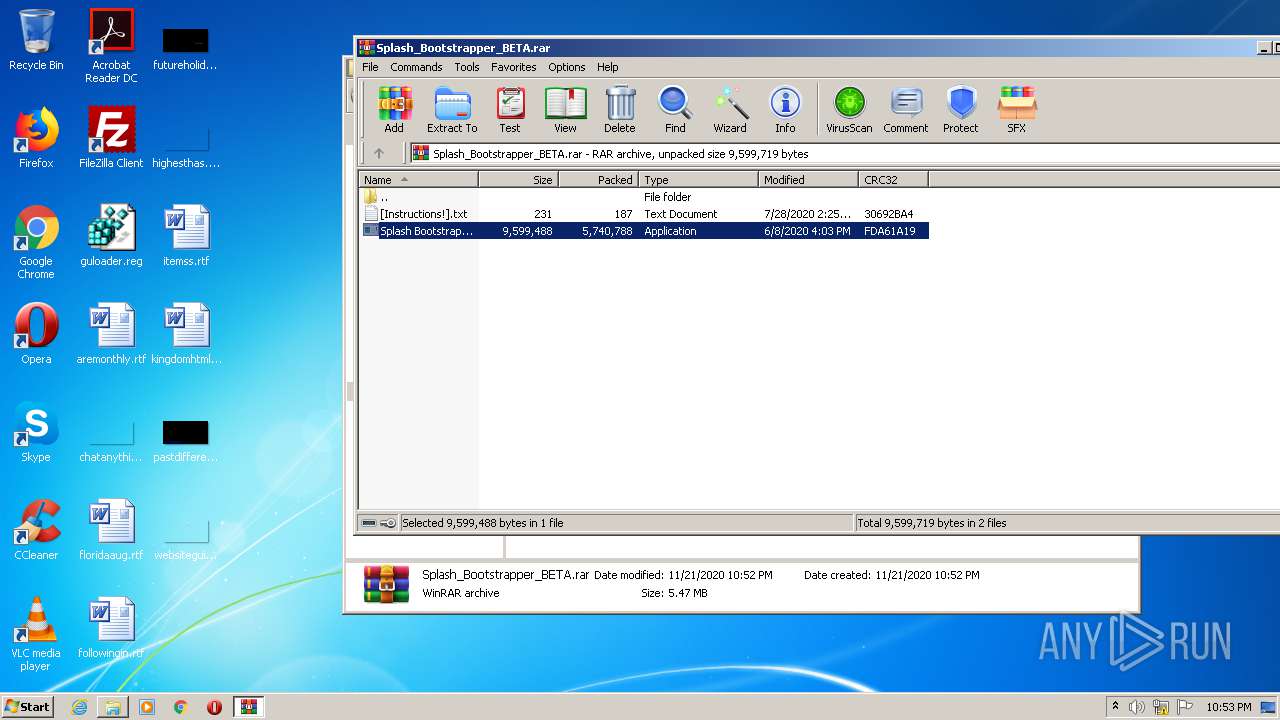Click the View toolbar icon
The image size is (1280, 720).
click(x=565, y=110)
